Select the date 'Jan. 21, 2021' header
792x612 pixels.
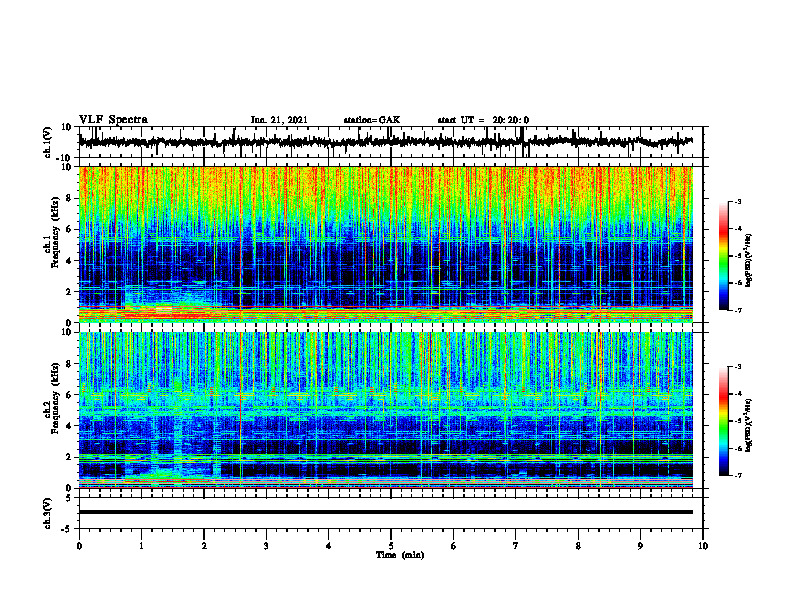(279, 120)
